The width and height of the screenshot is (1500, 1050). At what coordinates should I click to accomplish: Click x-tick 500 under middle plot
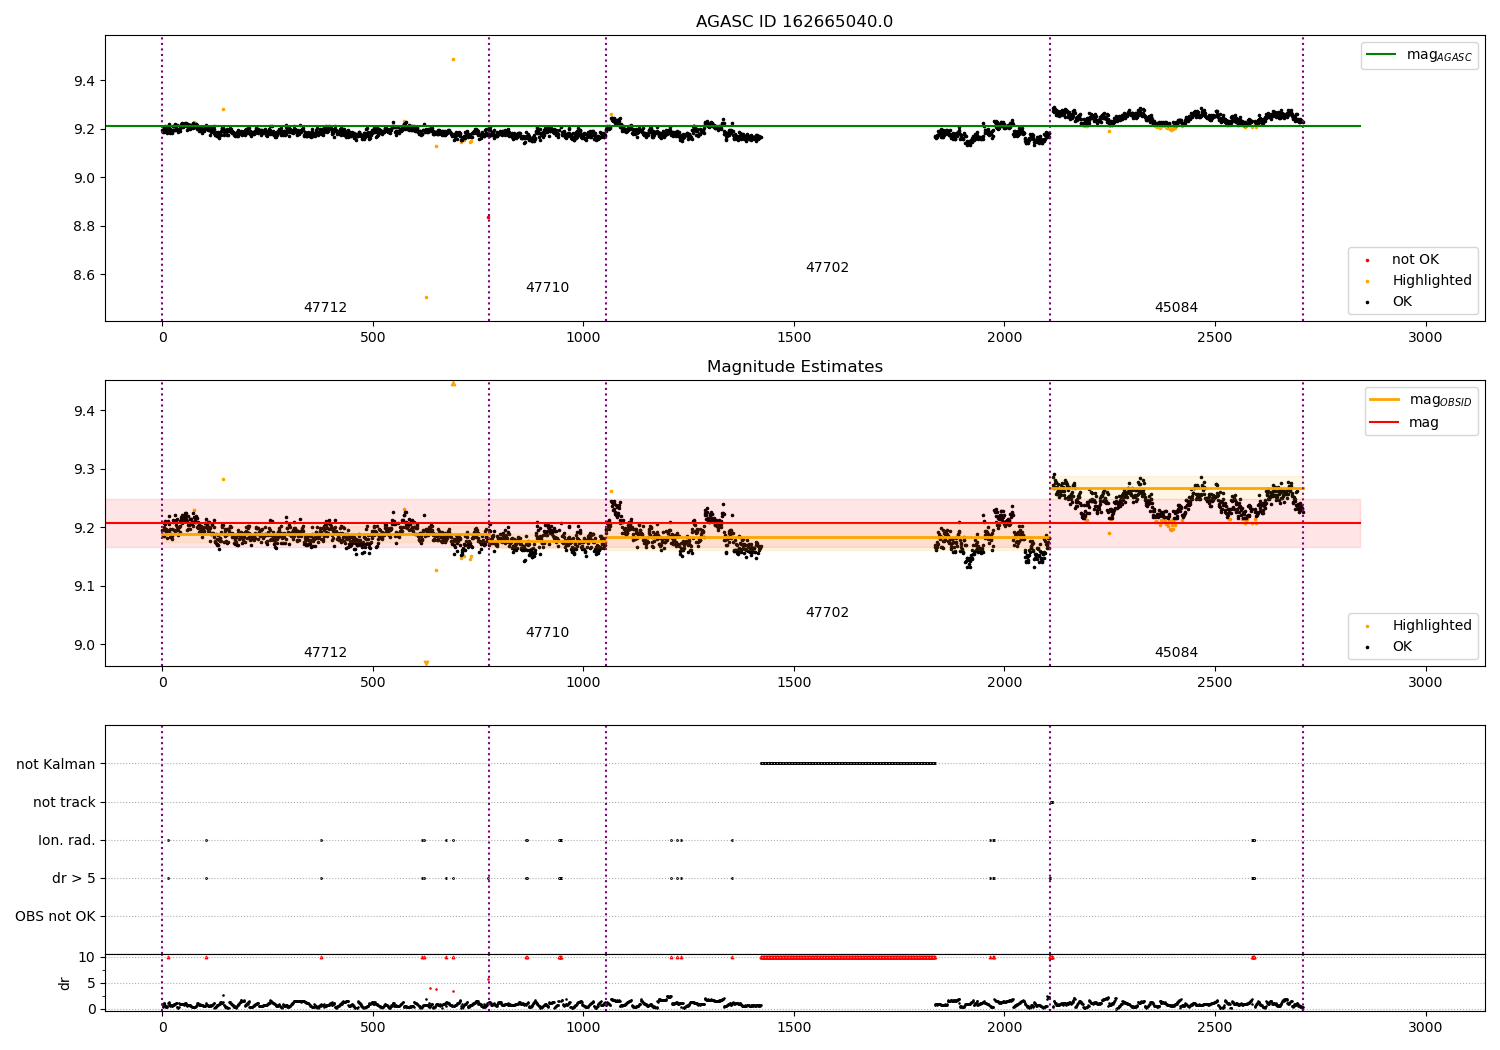pyautogui.click(x=373, y=683)
